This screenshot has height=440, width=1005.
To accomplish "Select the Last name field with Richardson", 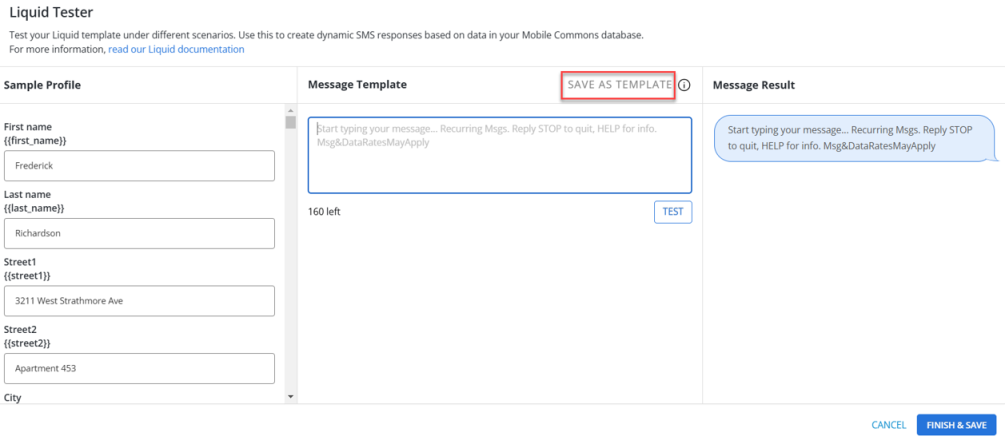I will (139, 233).
